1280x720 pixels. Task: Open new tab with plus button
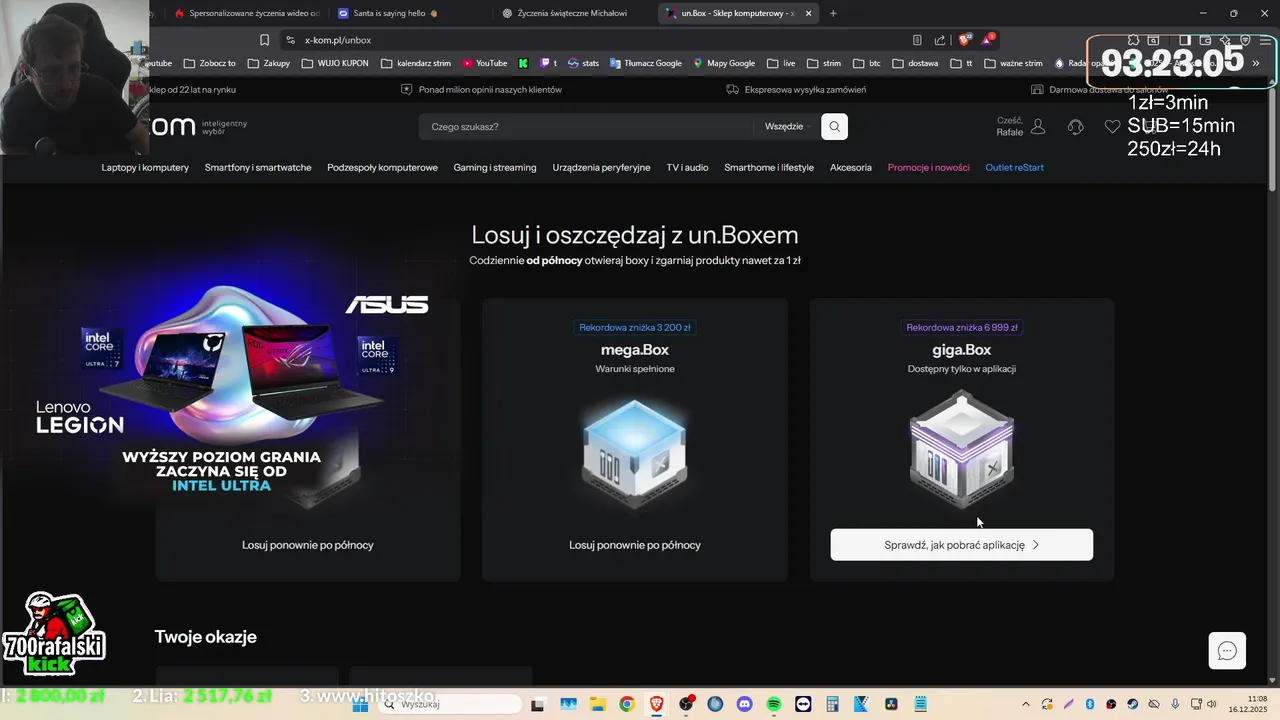click(x=833, y=13)
